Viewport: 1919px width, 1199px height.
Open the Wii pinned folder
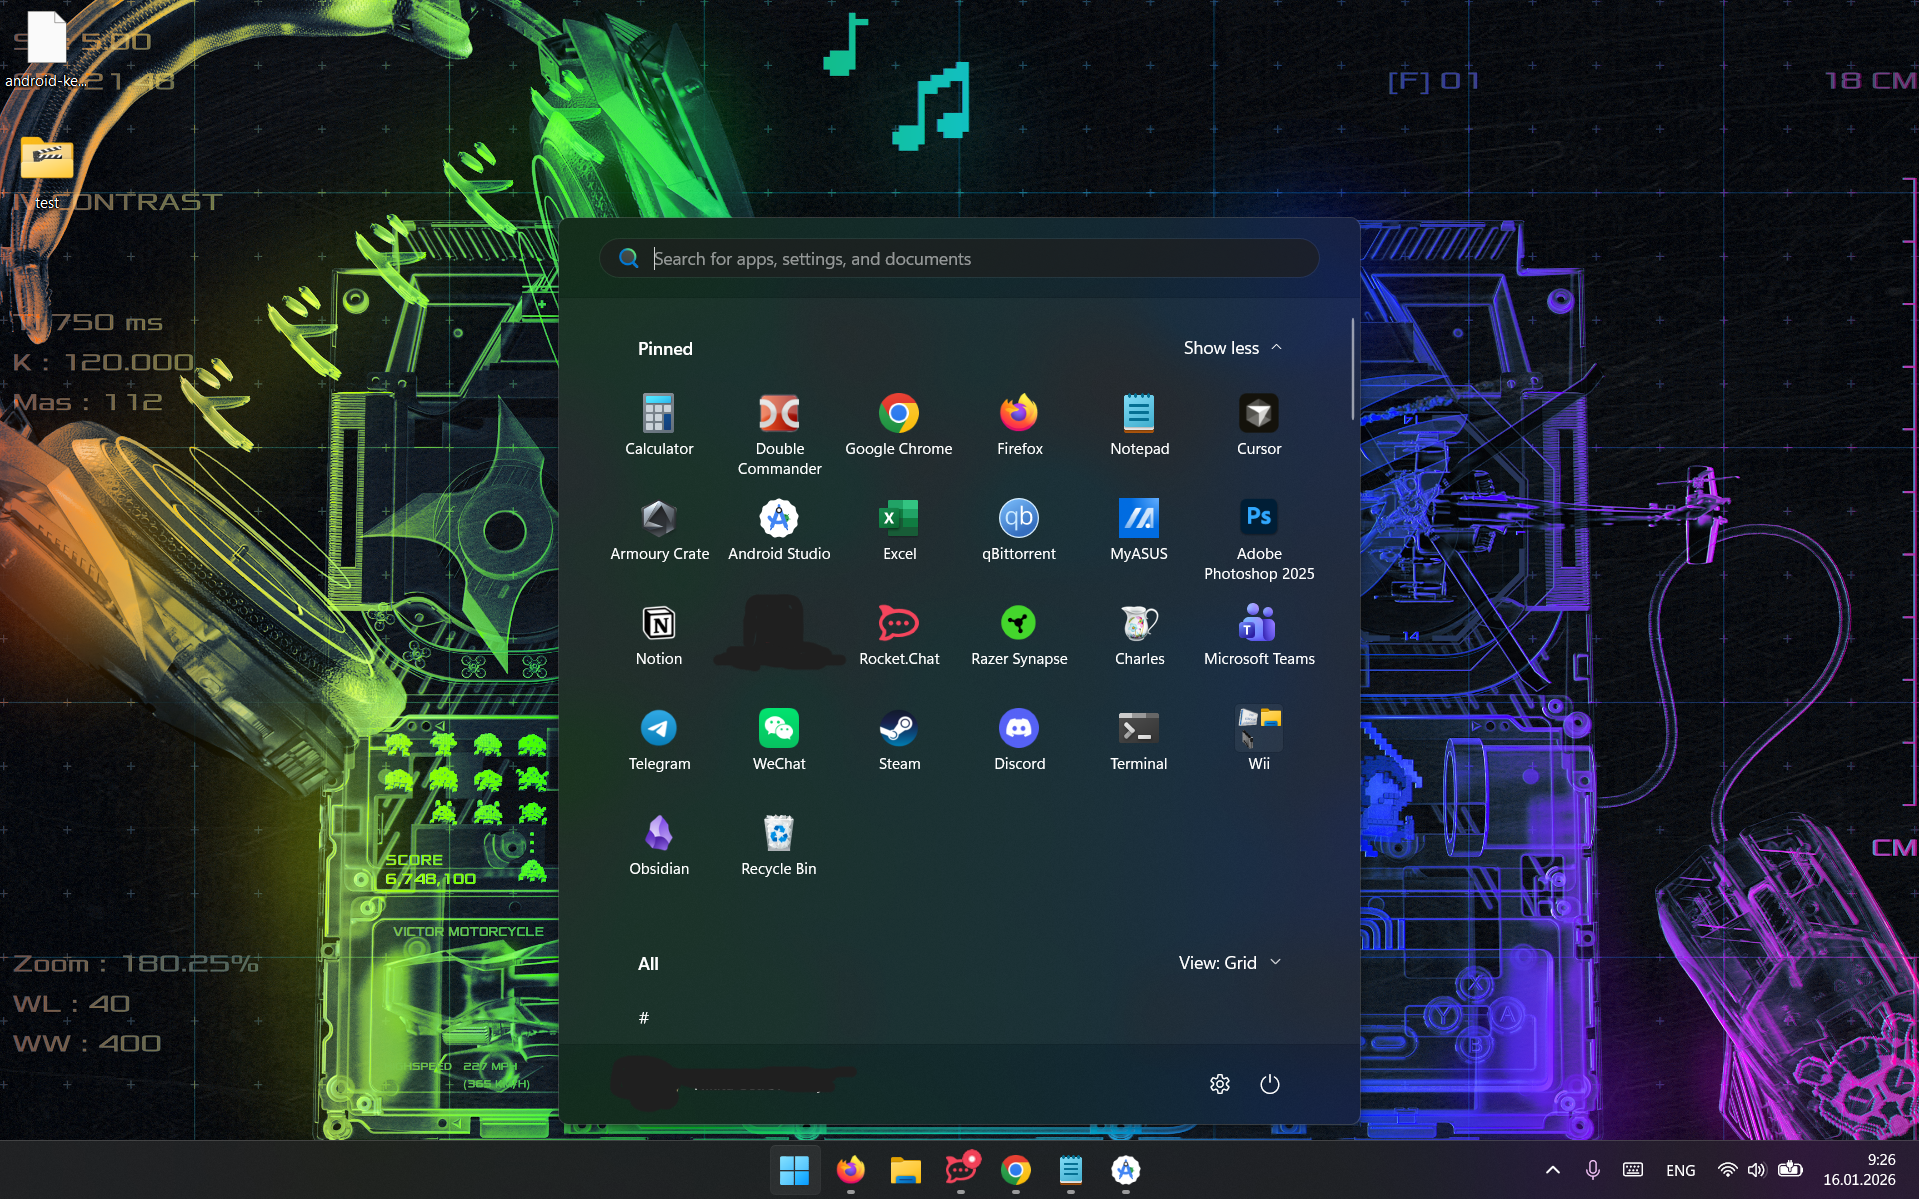click(1259, 740)
